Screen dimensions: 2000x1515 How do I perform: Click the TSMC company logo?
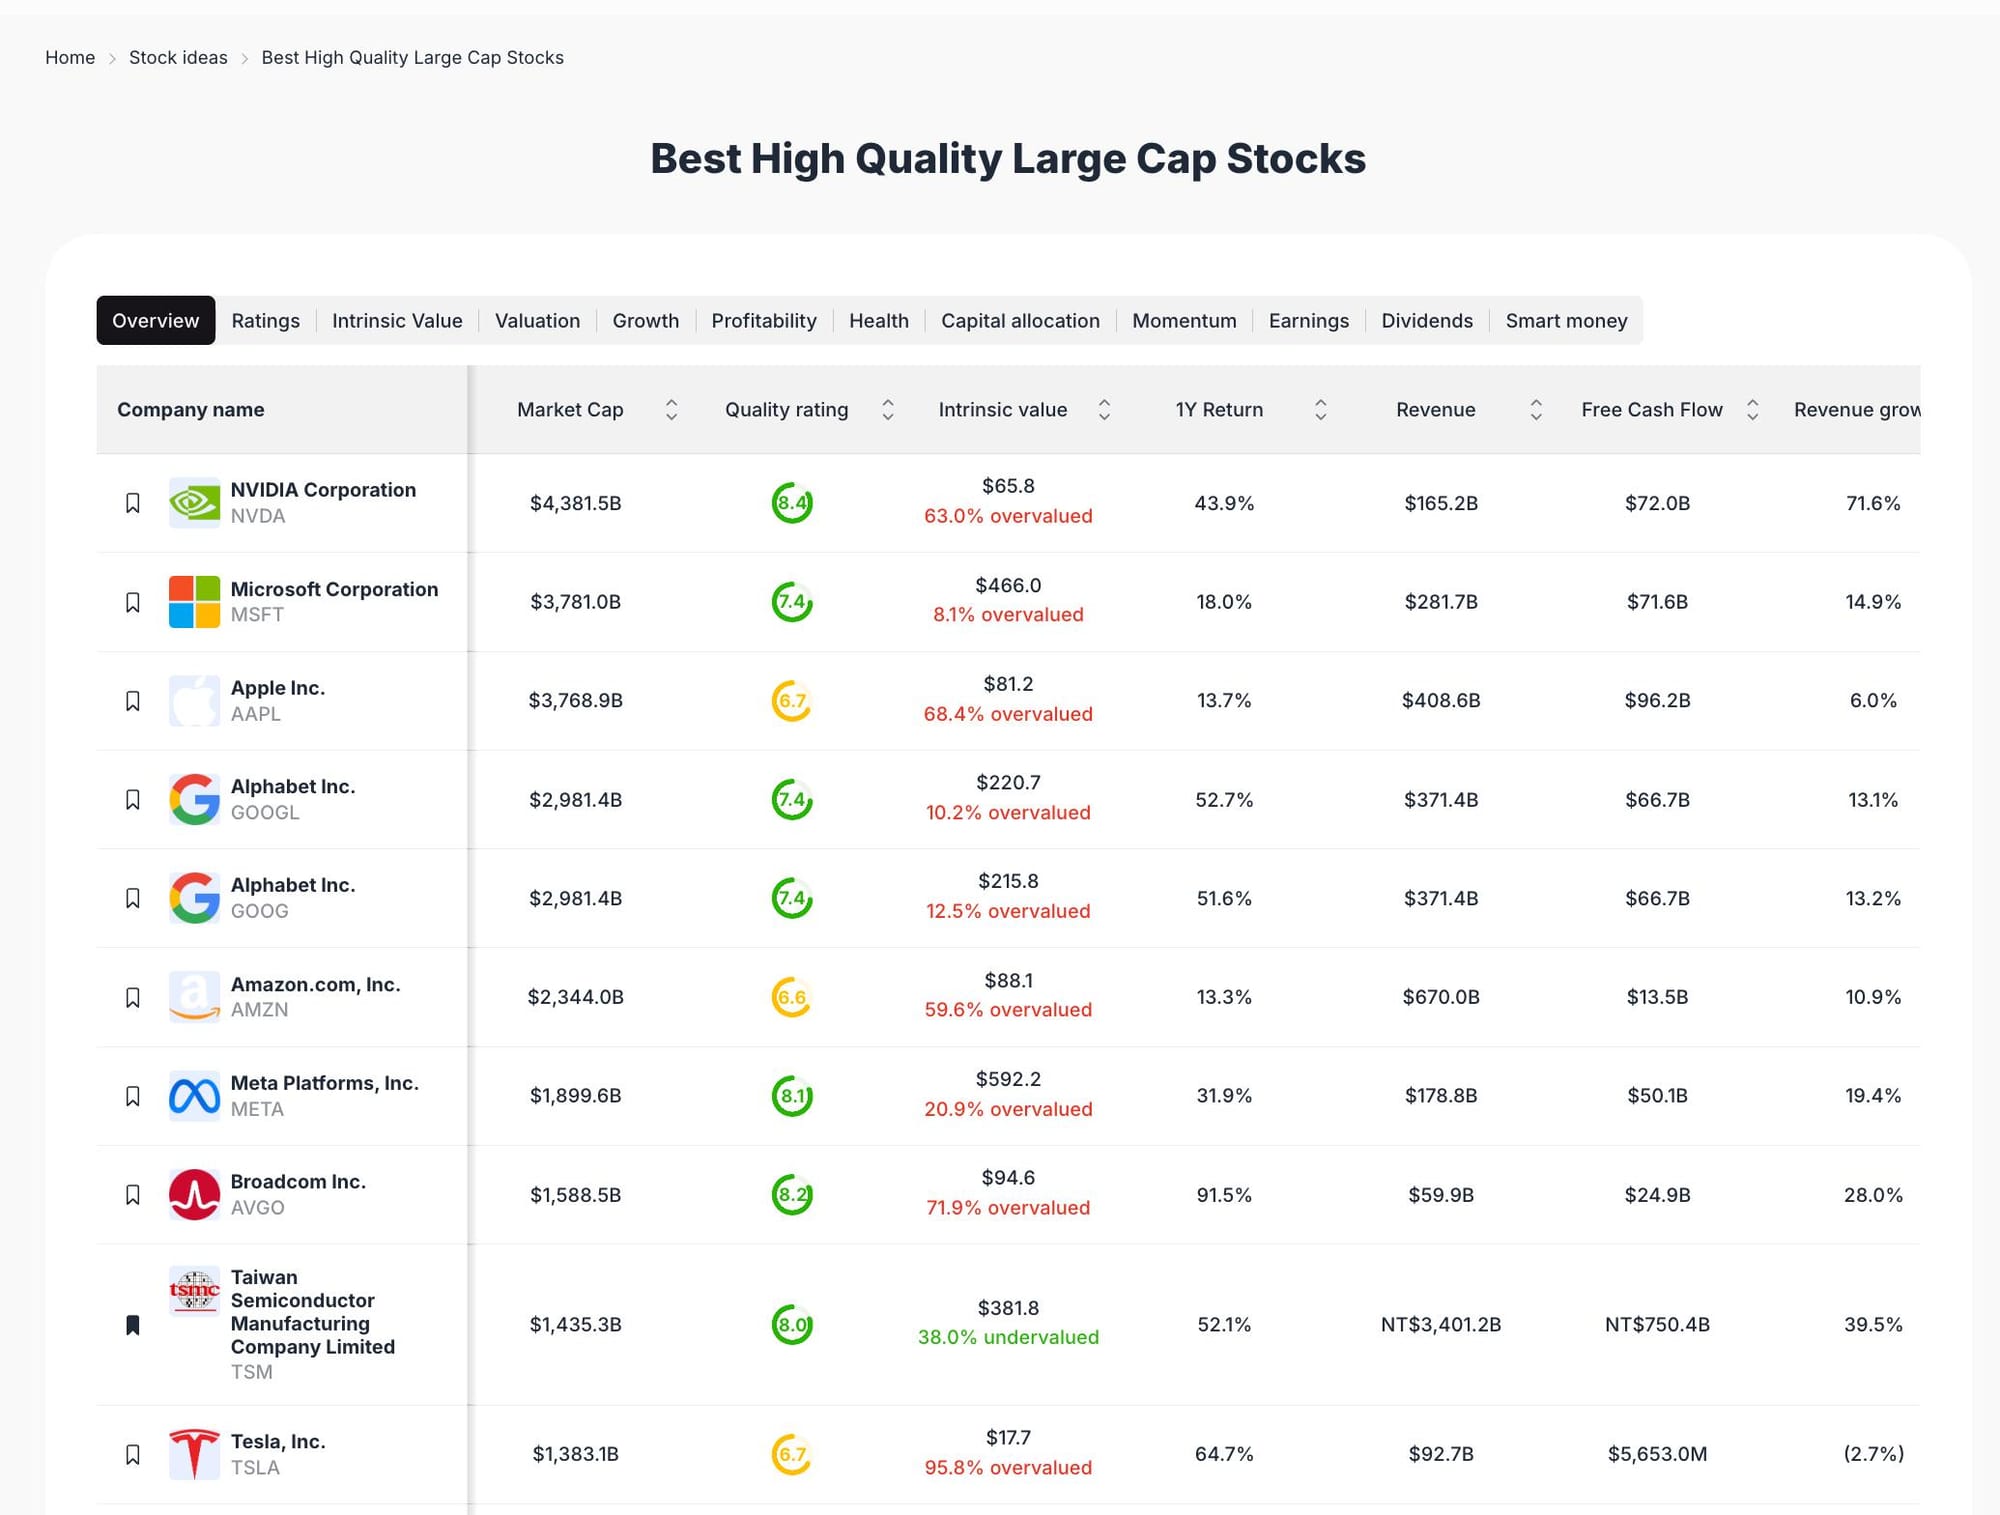194,1292
